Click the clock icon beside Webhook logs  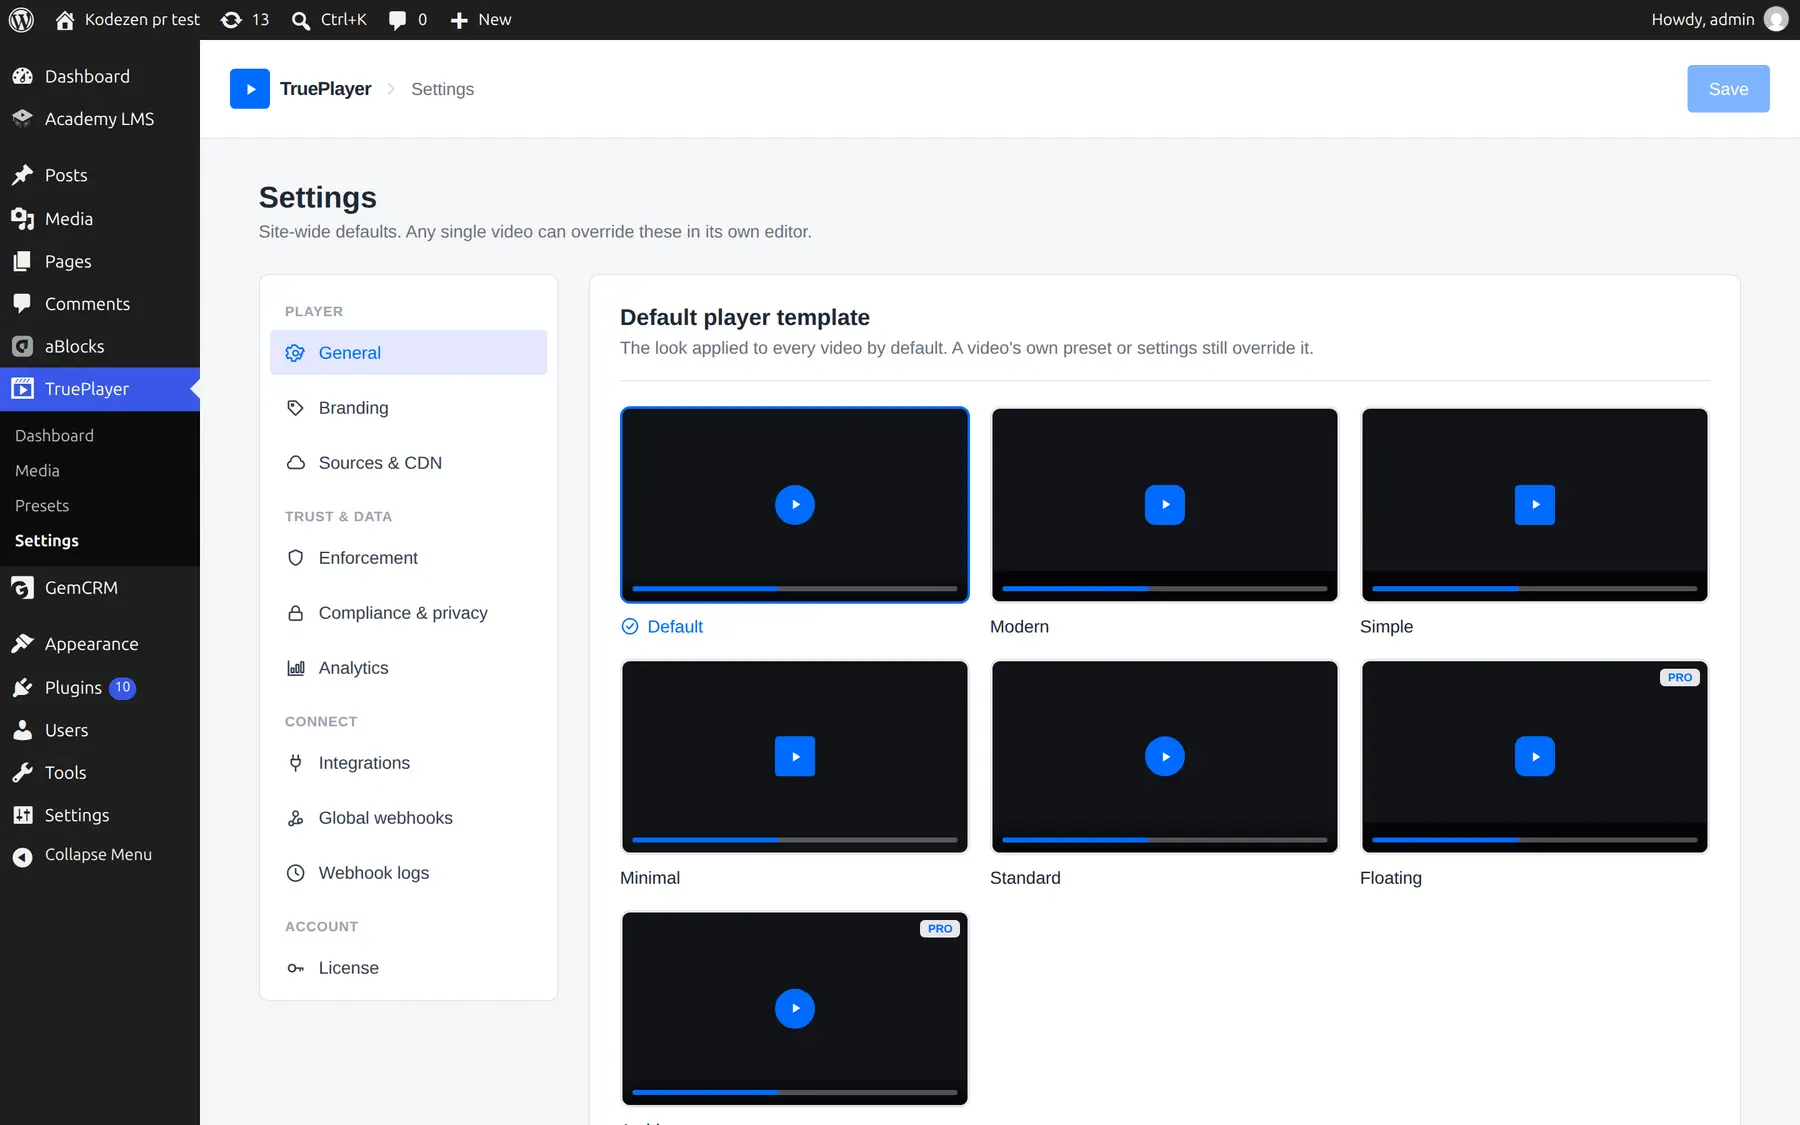295,873
